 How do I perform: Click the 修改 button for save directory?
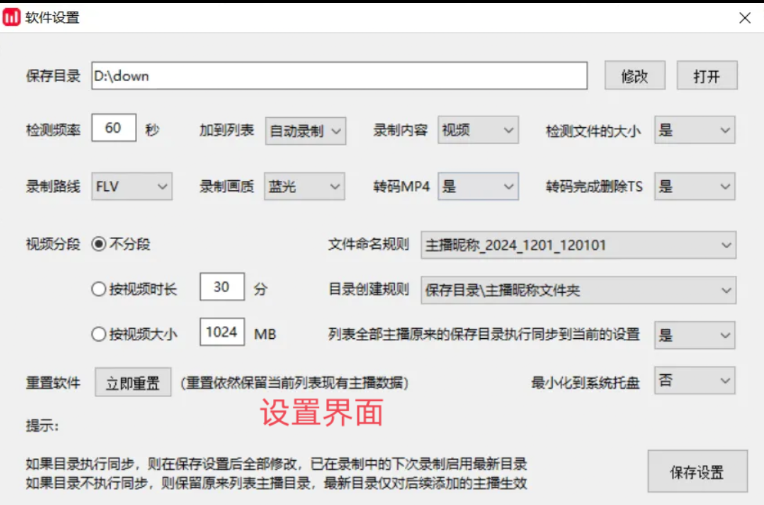pos(634,76)
